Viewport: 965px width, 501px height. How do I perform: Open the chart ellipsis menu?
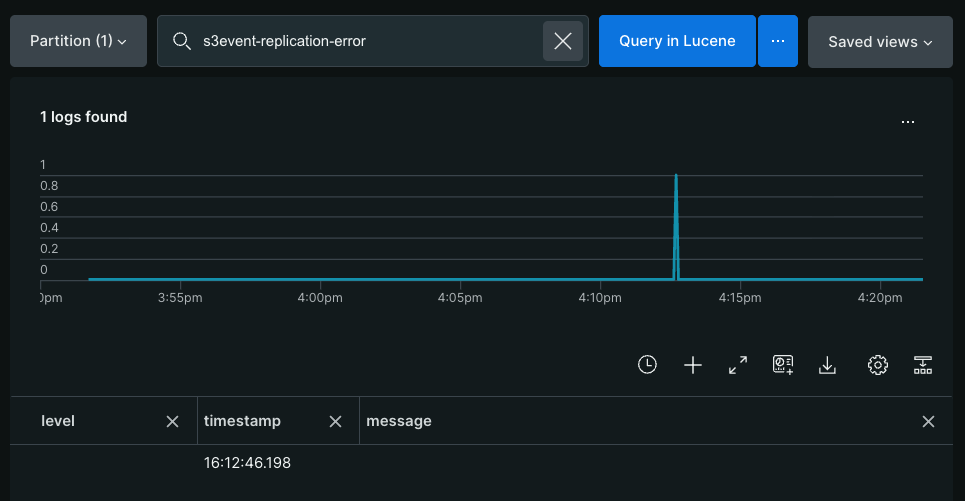point(907,122)
